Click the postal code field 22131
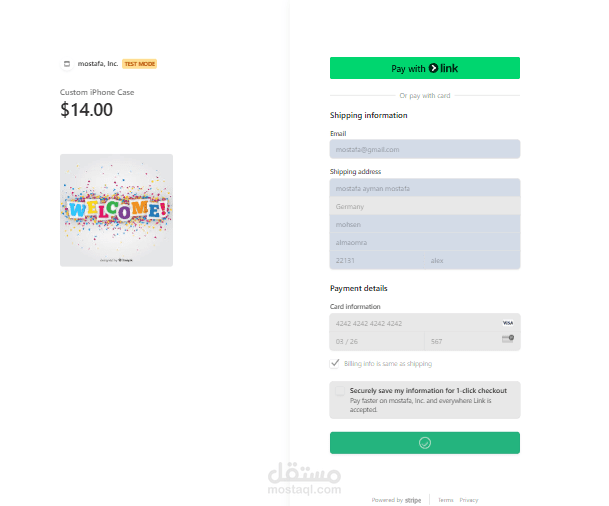The image size is (609, 506). (x=377, y=261)
